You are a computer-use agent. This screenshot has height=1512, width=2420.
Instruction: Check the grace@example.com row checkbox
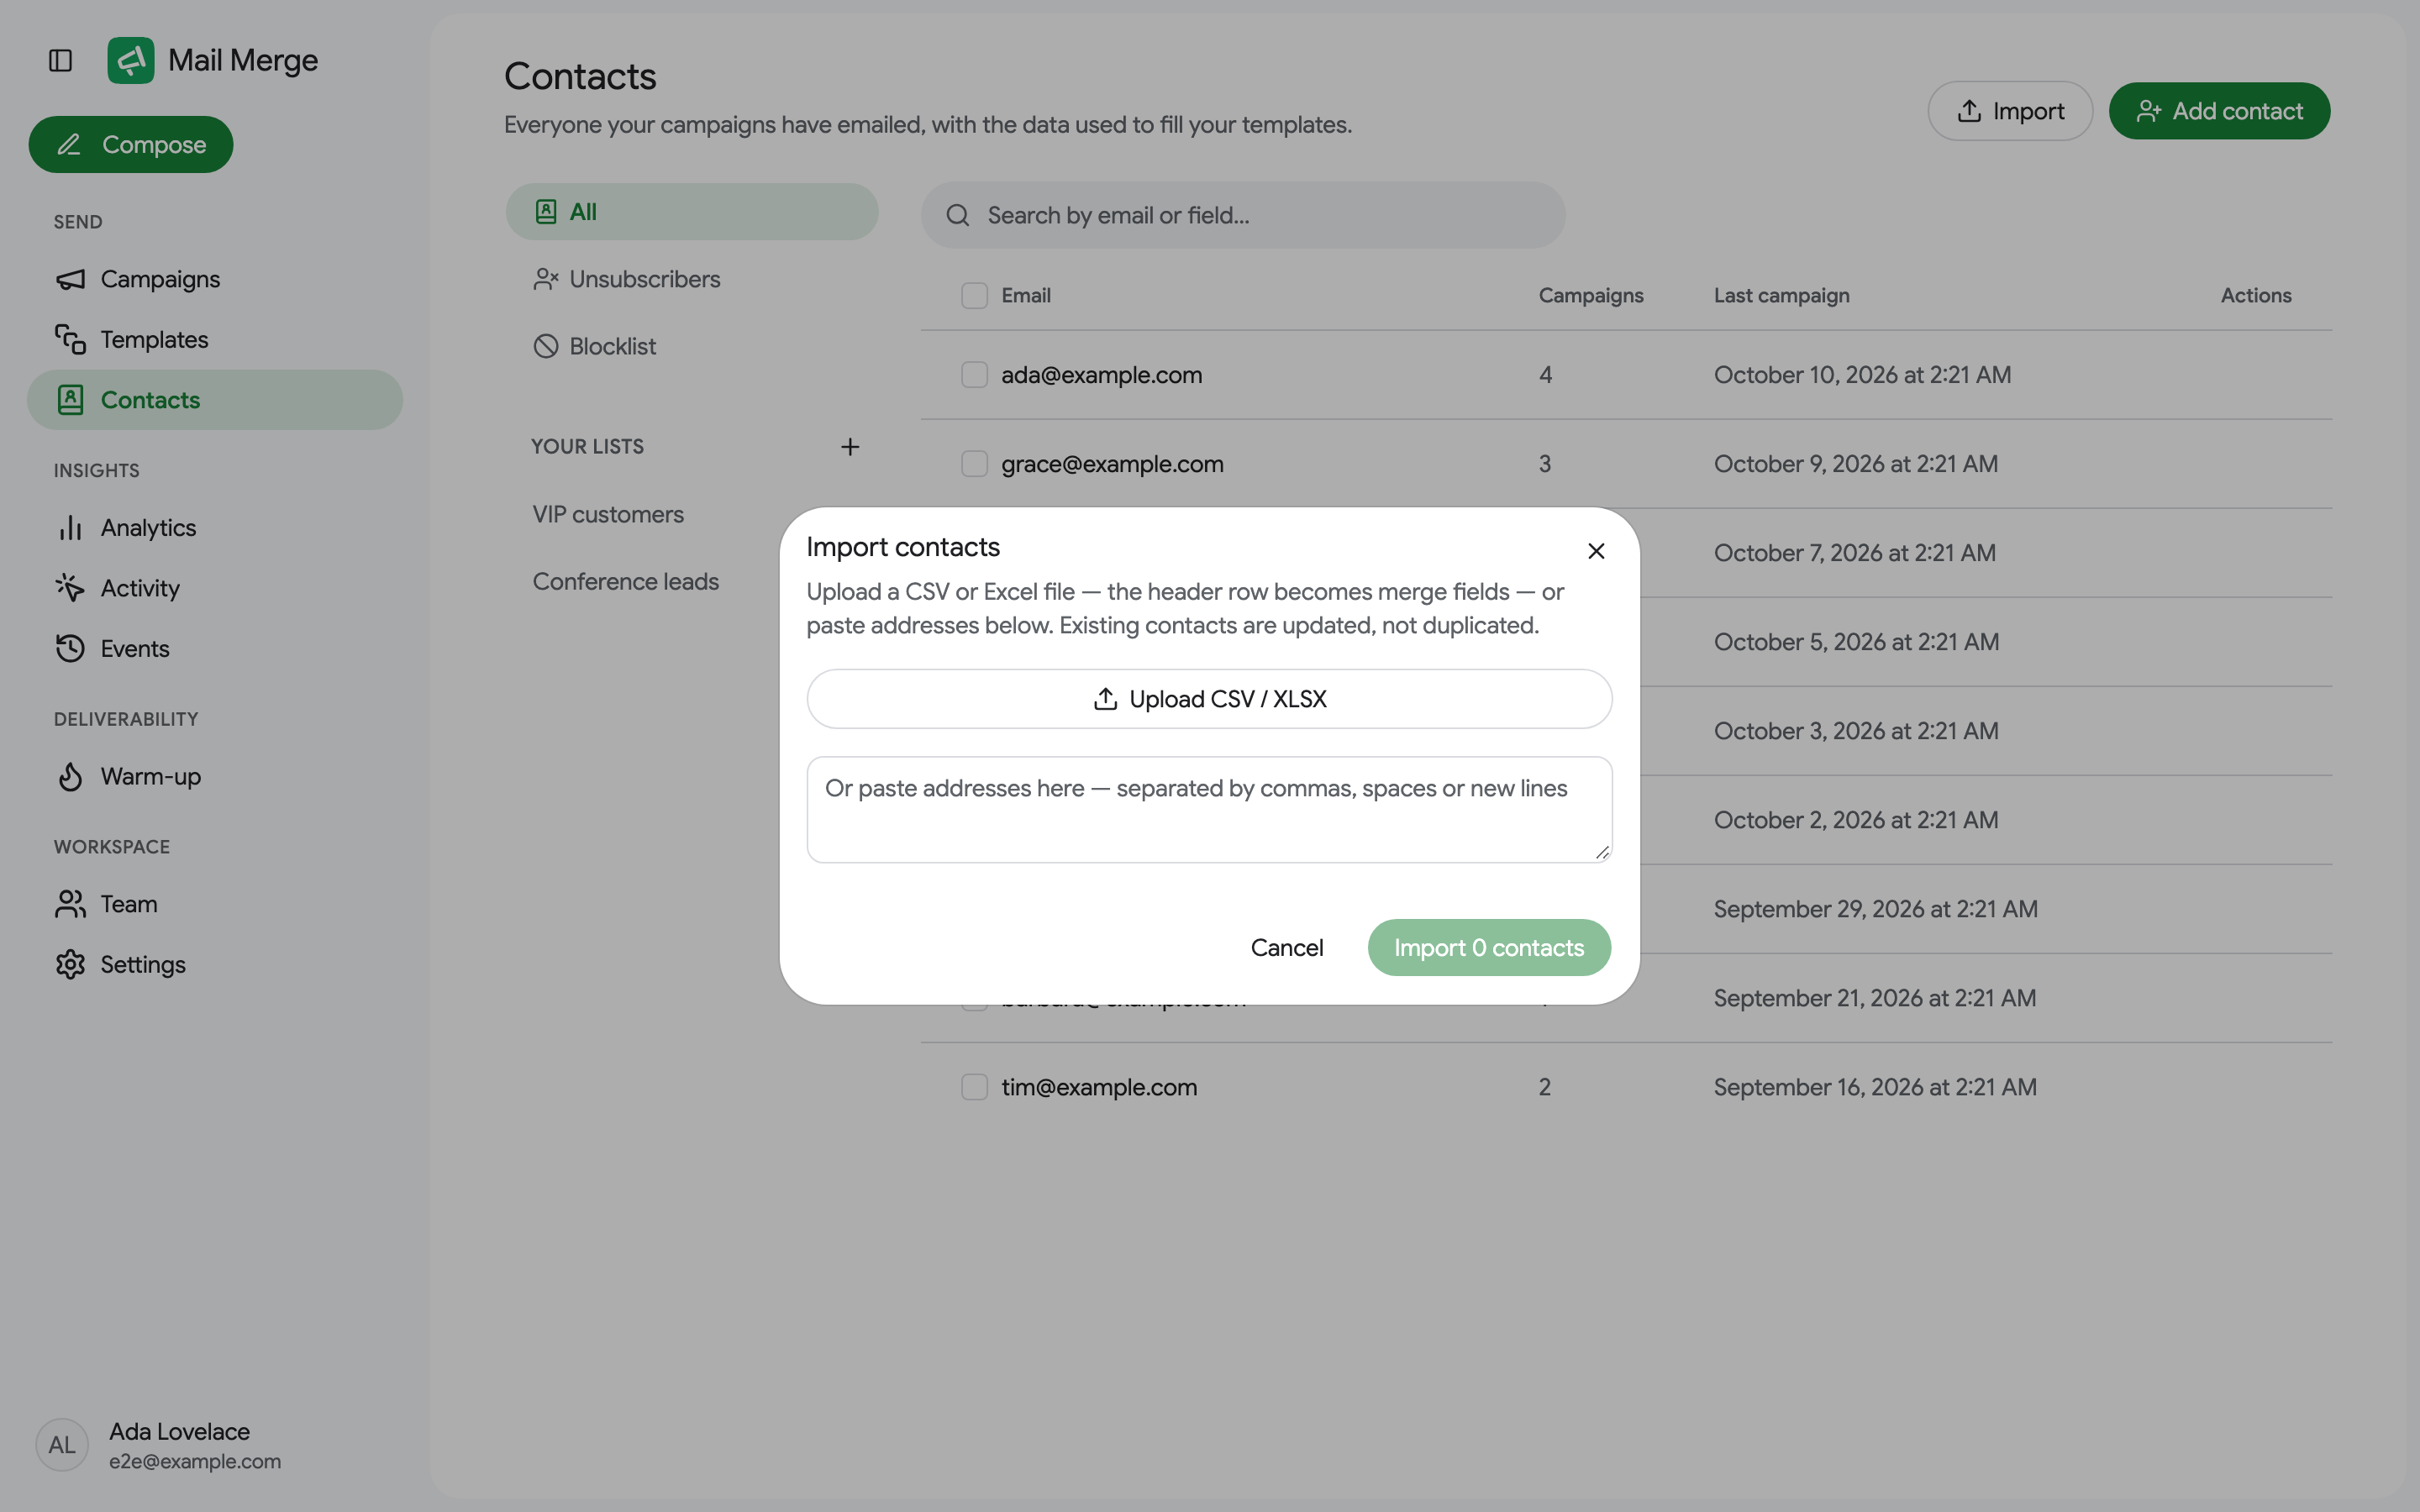coord(974,464)
